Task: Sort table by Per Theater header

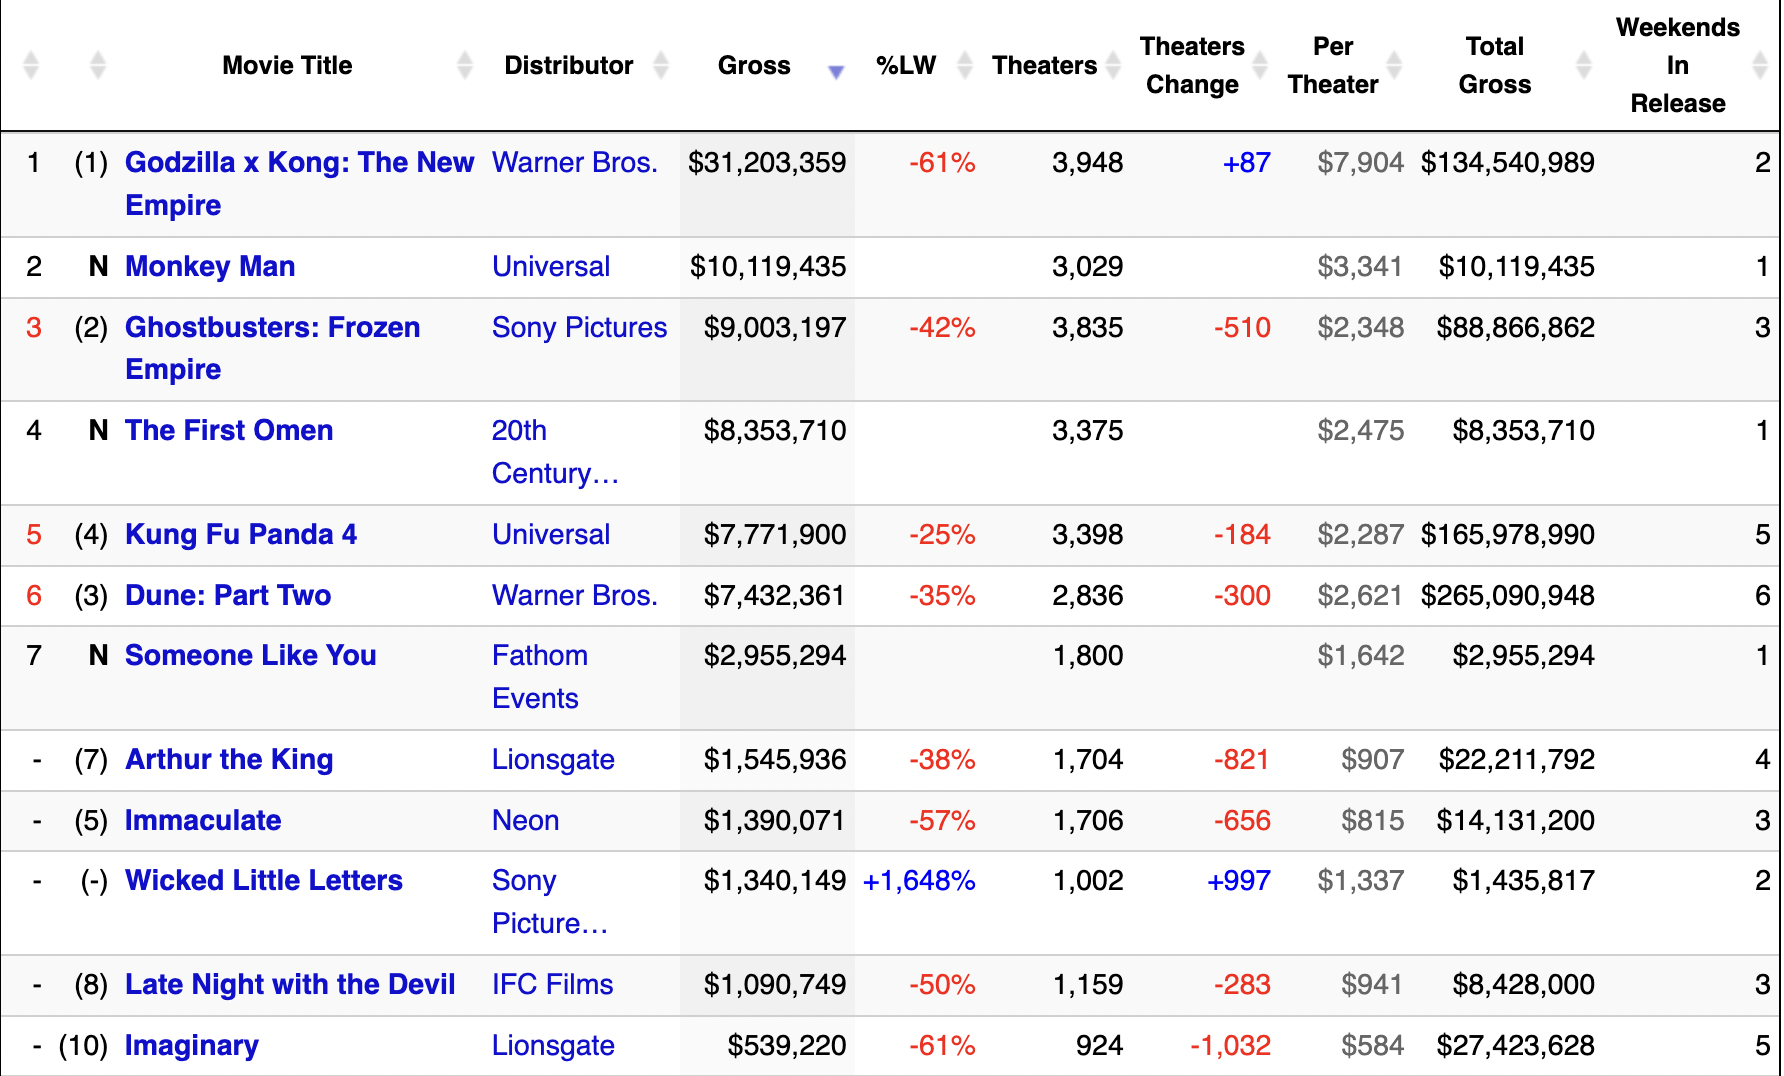Action: (1333, 65)
